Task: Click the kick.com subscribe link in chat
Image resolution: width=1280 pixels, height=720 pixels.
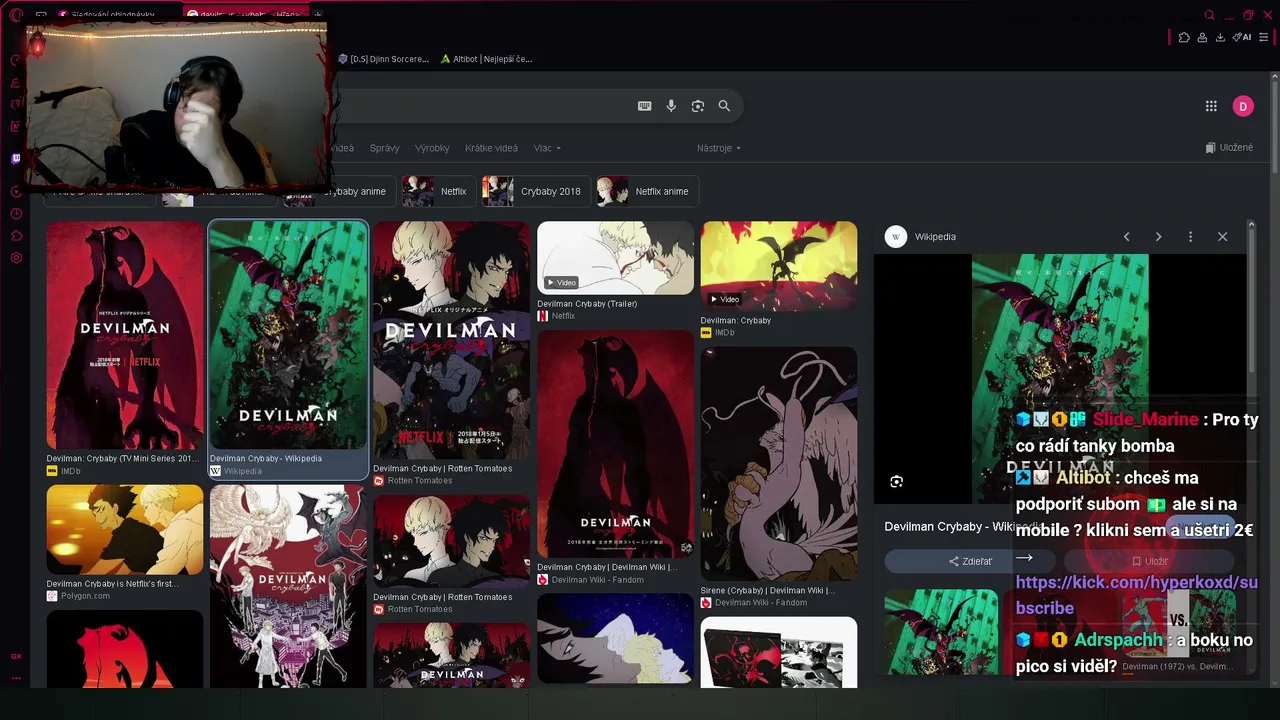Action: 1137,594
